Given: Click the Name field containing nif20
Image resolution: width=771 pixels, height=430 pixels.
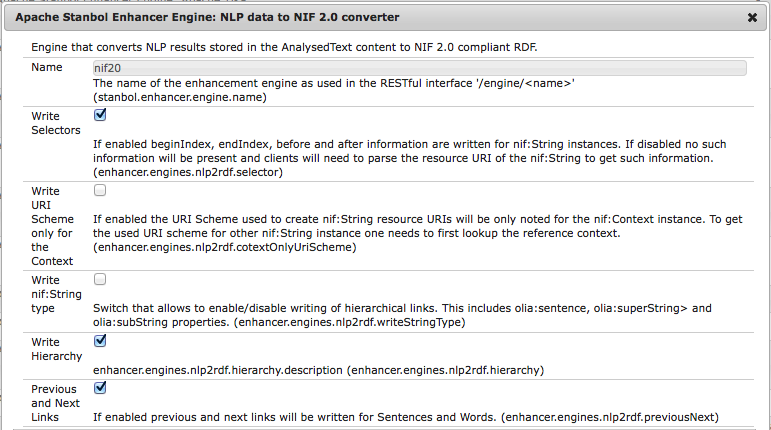Looking at the screenshot, I should coord(418,67).
